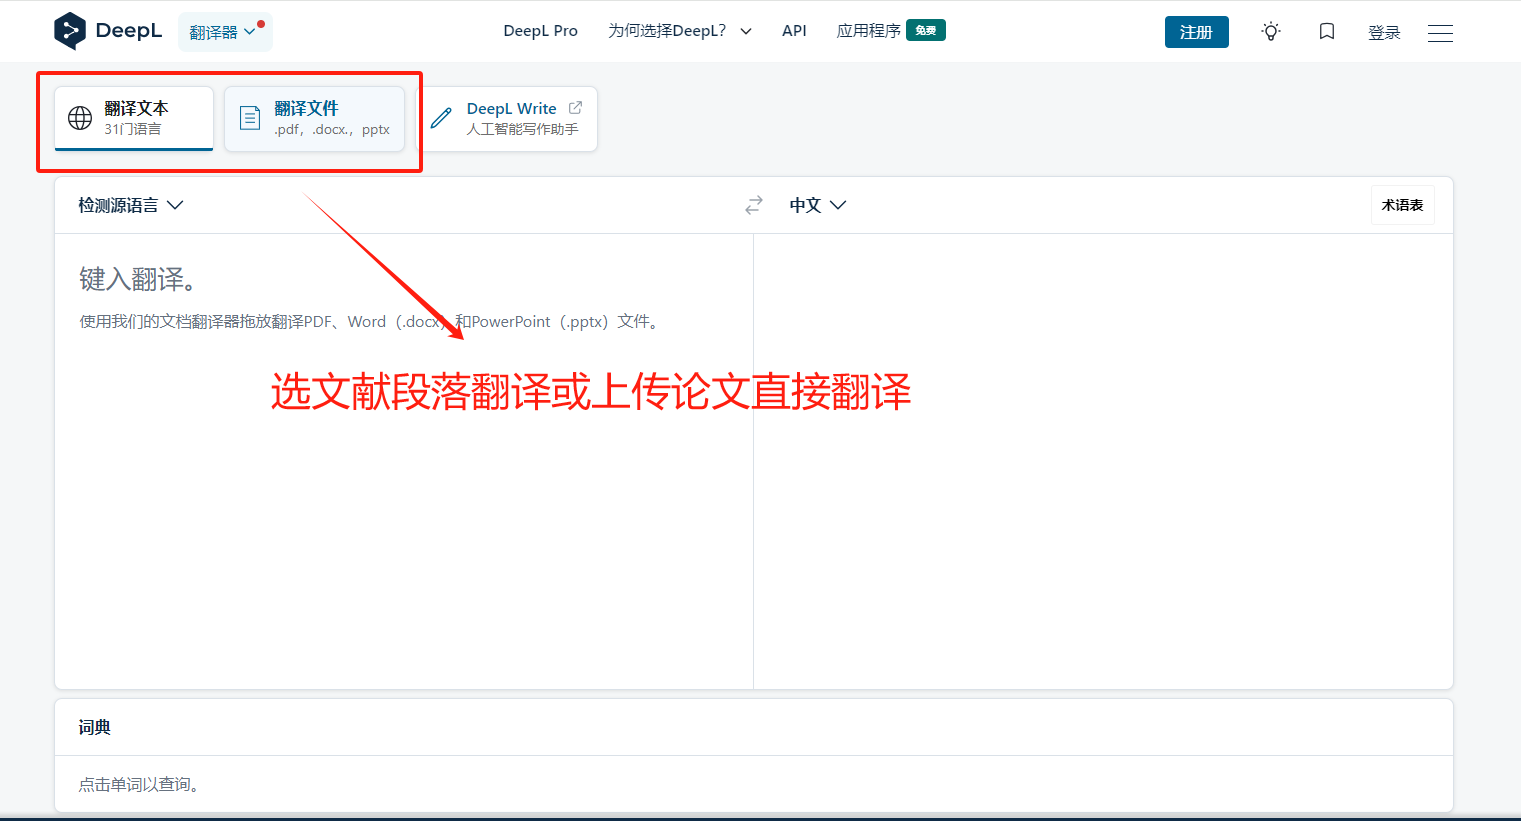Click the document icon on 翻译文件 tab
This screenshot has width=1521, height=821.
click(250, 118)
